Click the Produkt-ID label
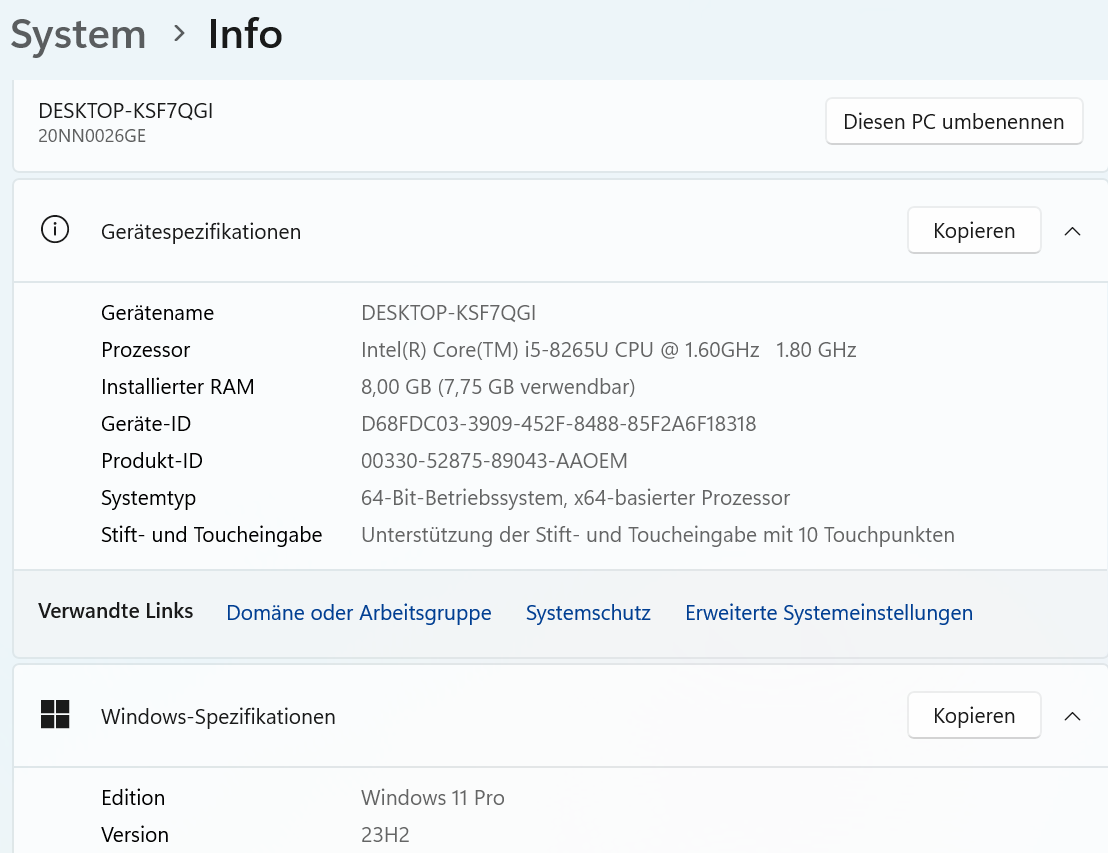 tap(152, 461)
